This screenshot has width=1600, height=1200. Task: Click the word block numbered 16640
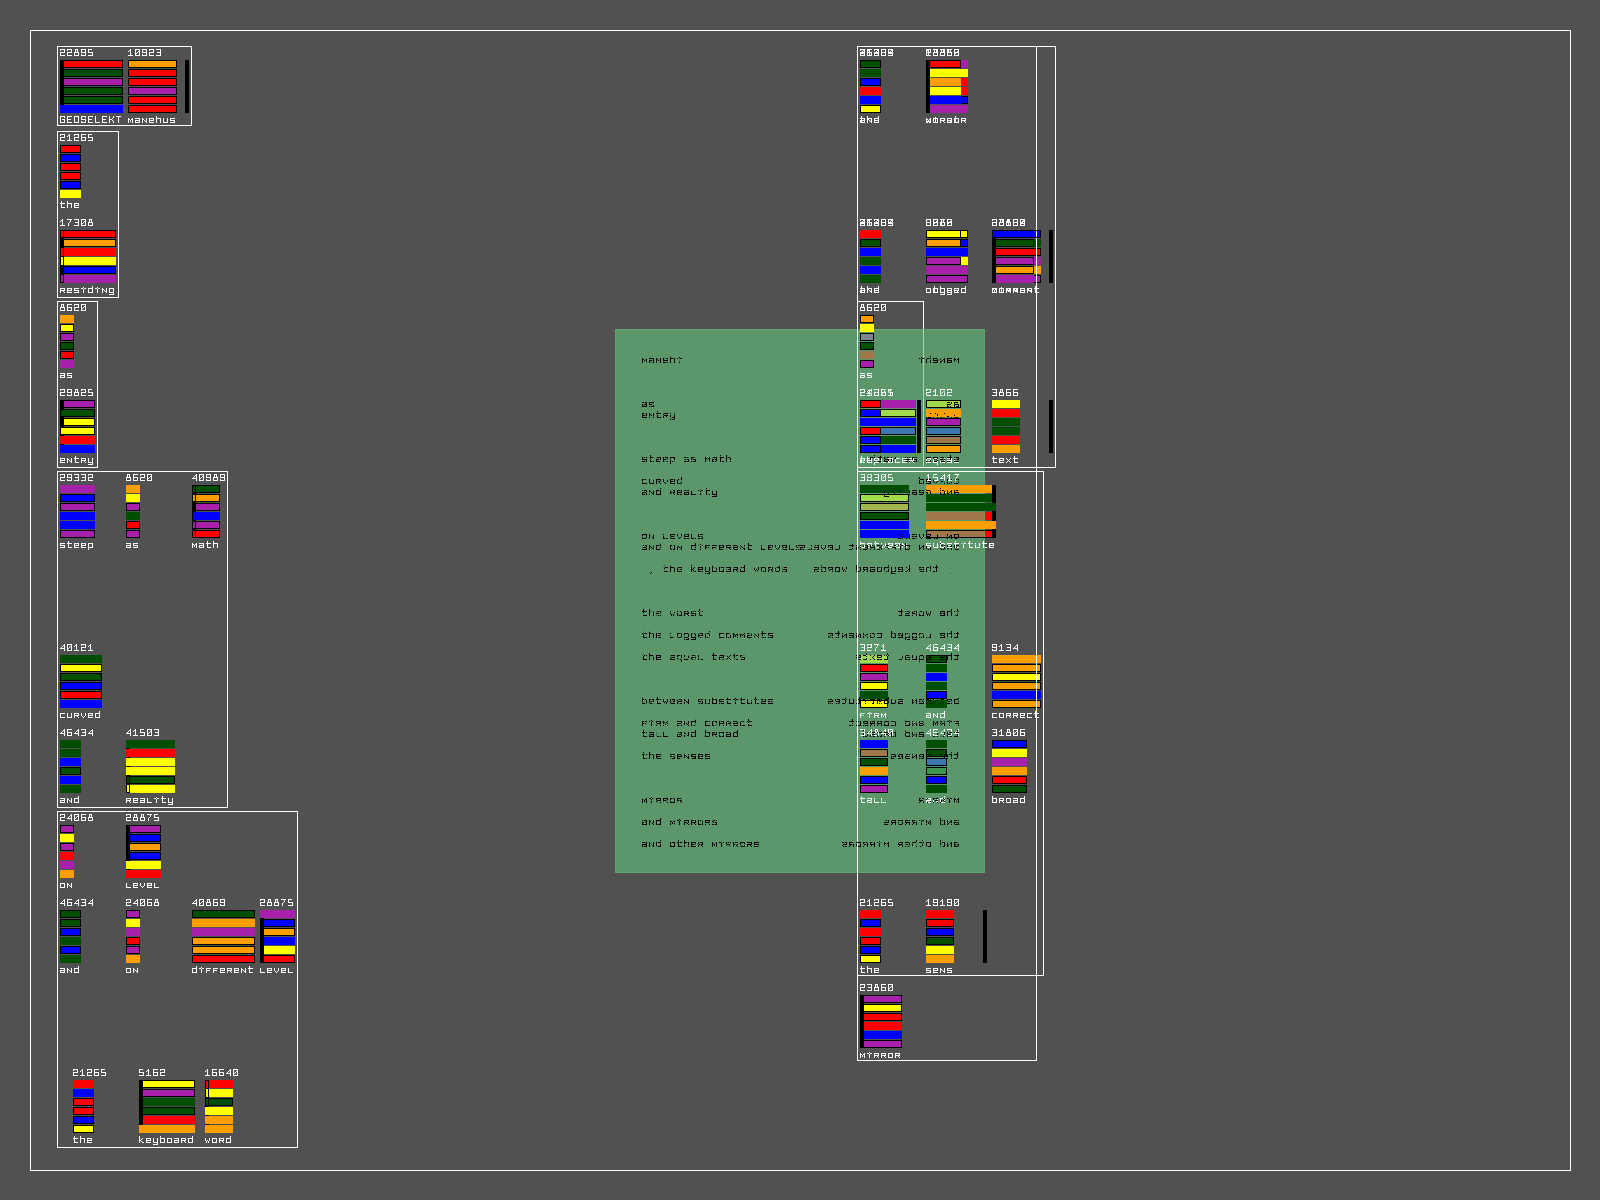point(219,1106)
